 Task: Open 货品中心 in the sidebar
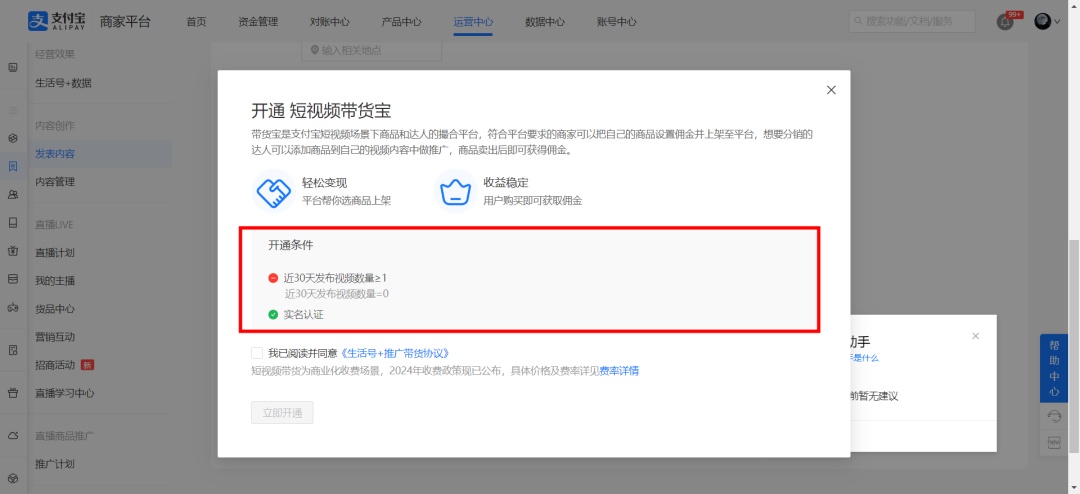pos(55,309)
